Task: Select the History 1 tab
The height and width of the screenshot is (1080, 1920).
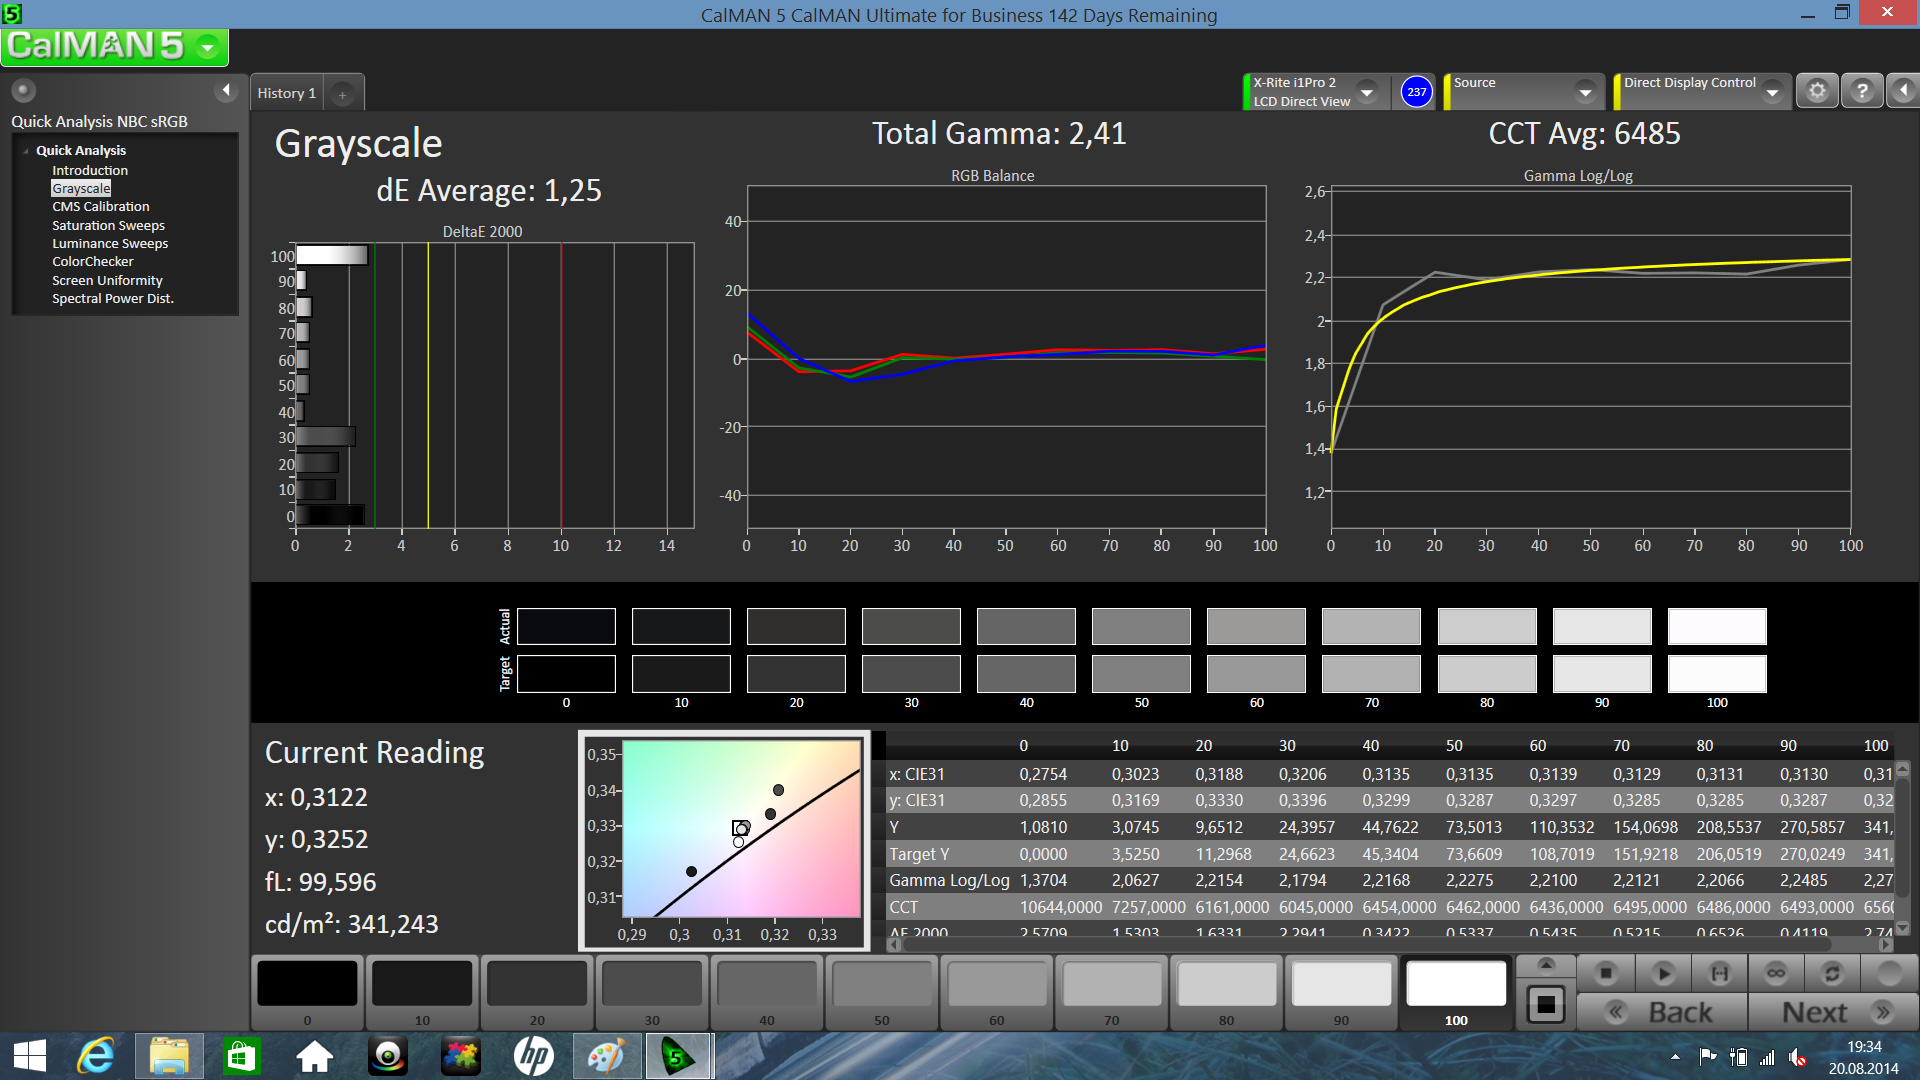Action: point(286,93)
